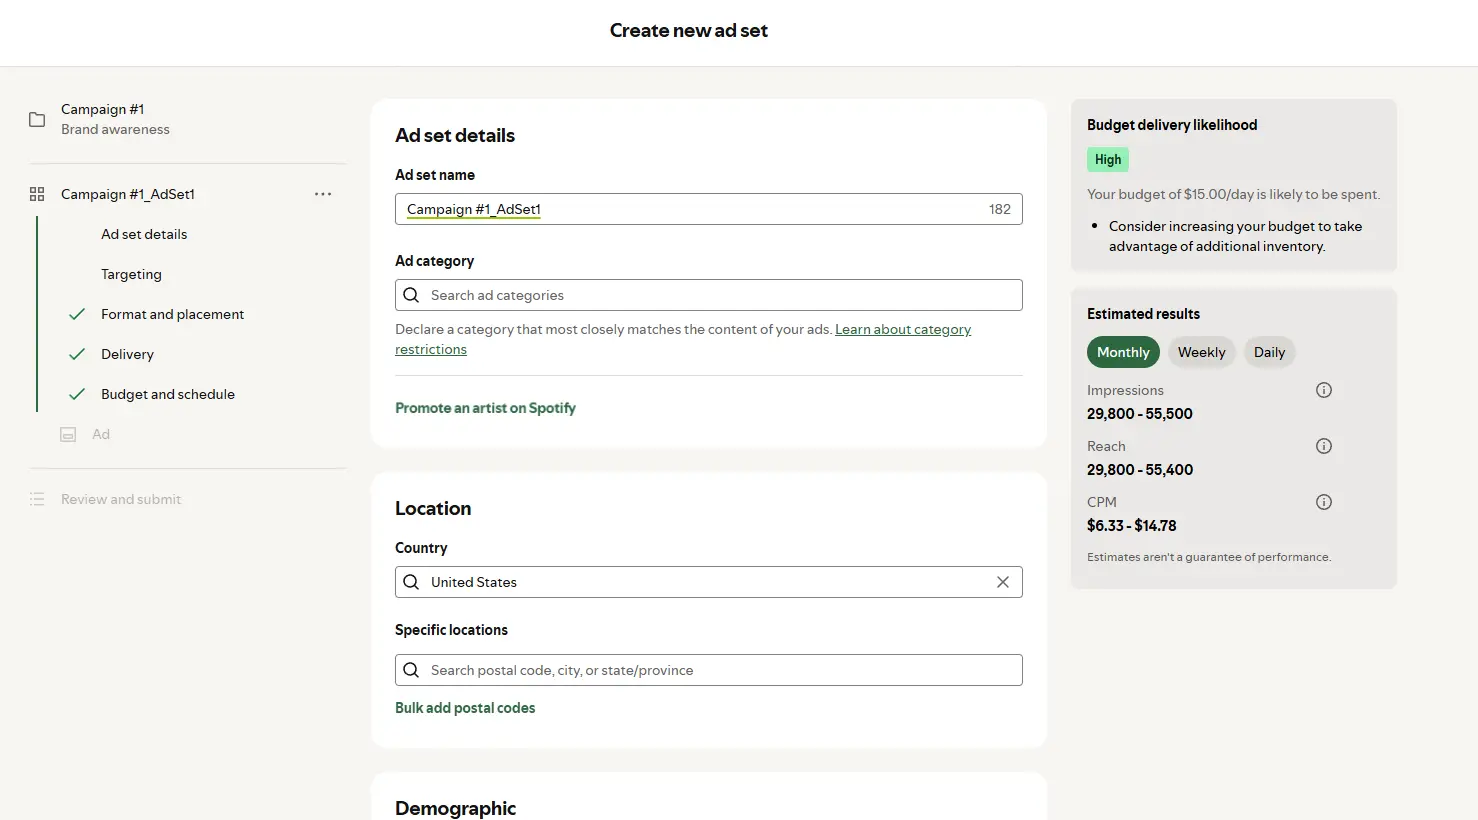Click the campaign folder icon

click(37, 119)
